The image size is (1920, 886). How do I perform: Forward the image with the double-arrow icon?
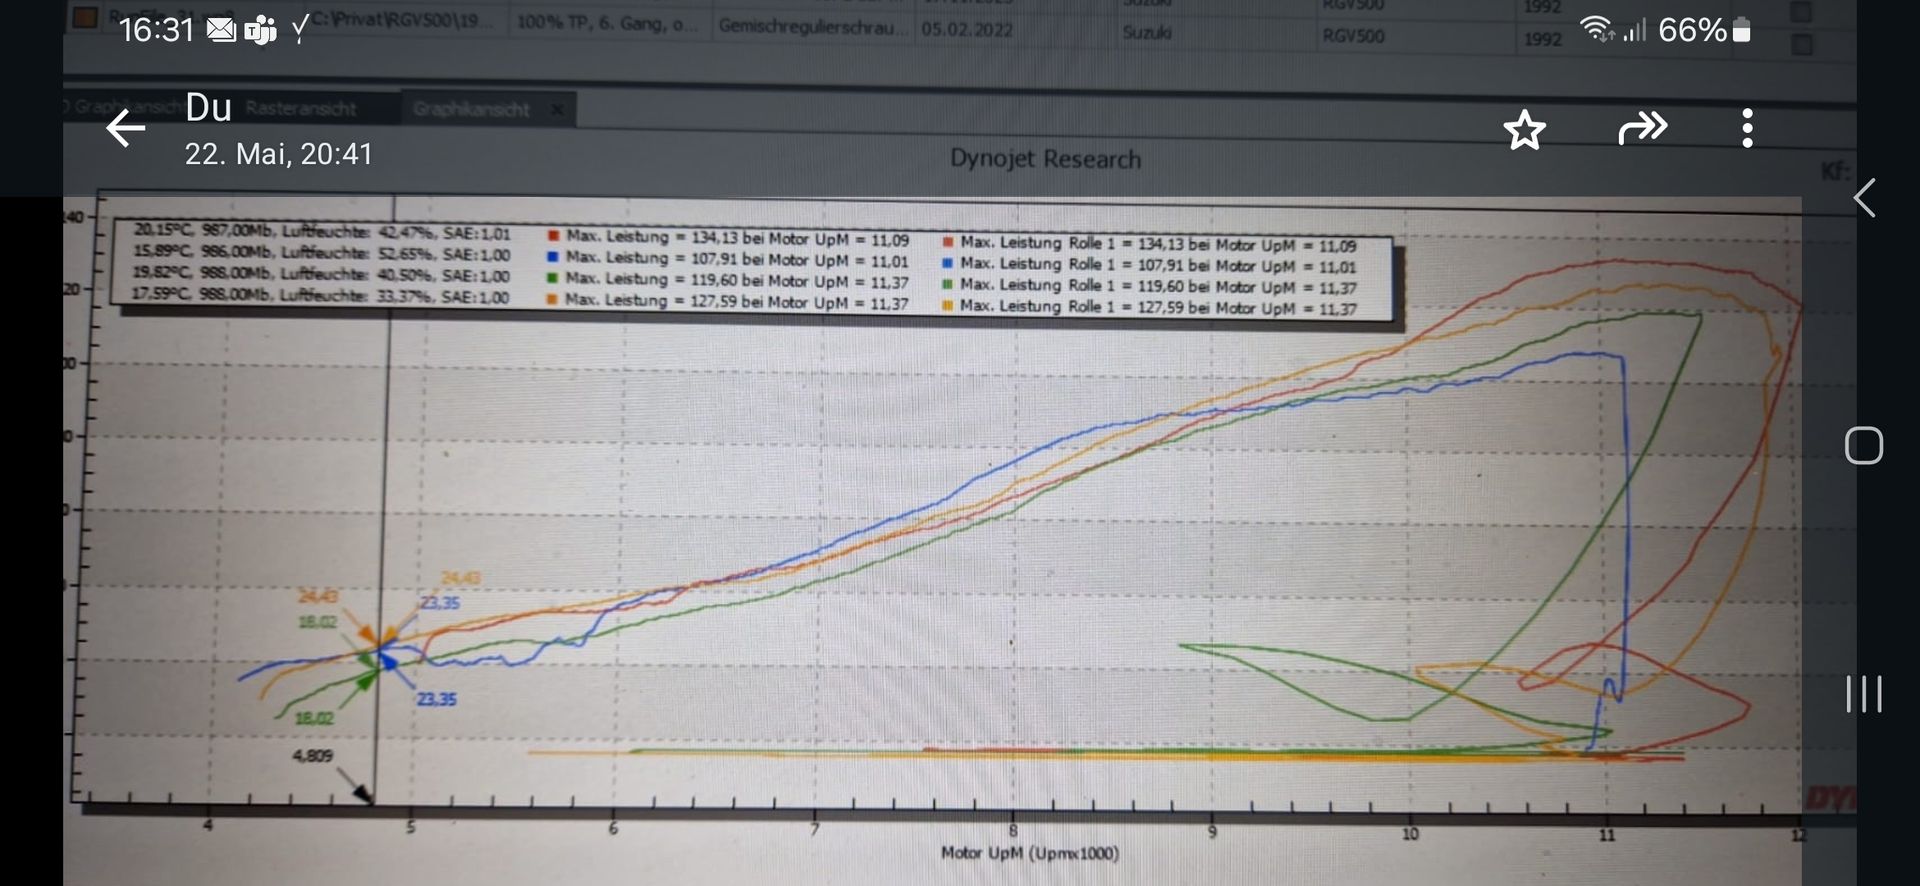[x=1643, y=128]
